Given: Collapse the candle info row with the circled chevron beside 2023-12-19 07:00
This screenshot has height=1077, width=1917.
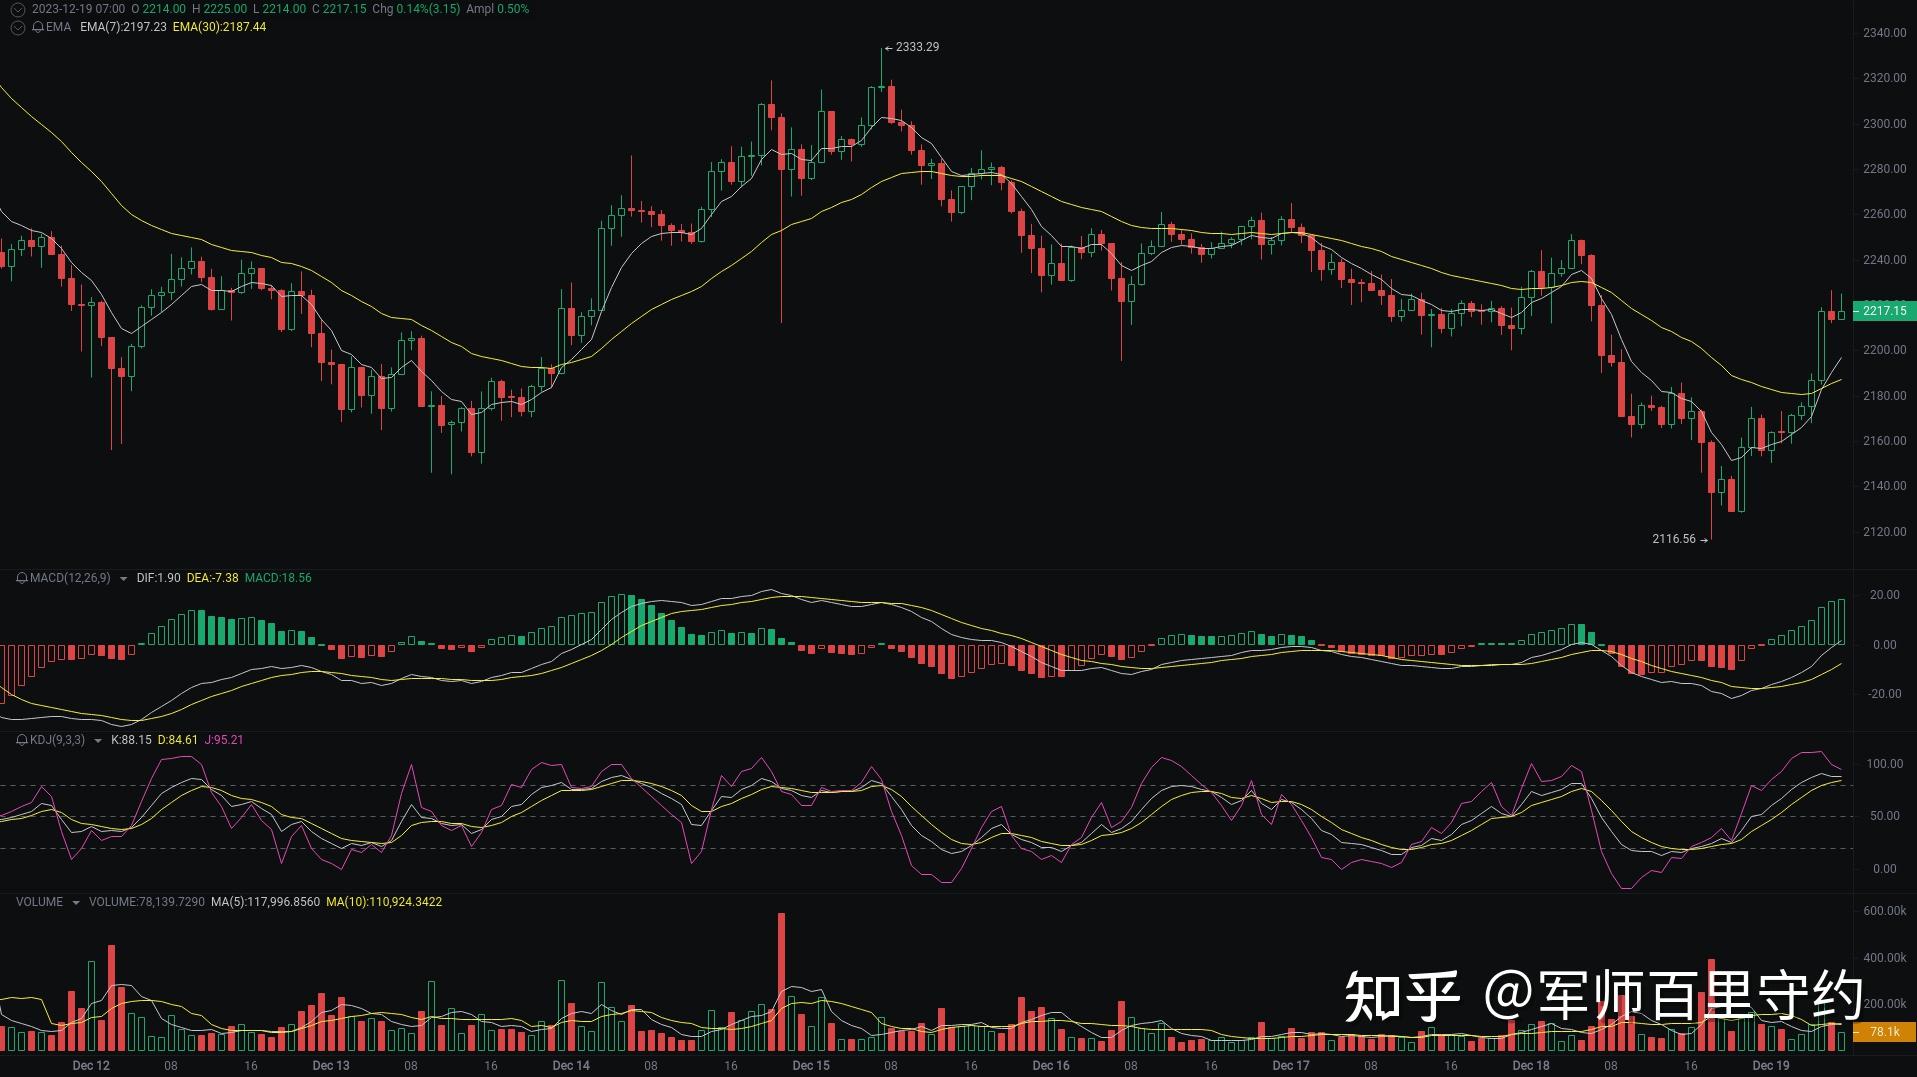Looking at the screenshot, I should [17, 9].
